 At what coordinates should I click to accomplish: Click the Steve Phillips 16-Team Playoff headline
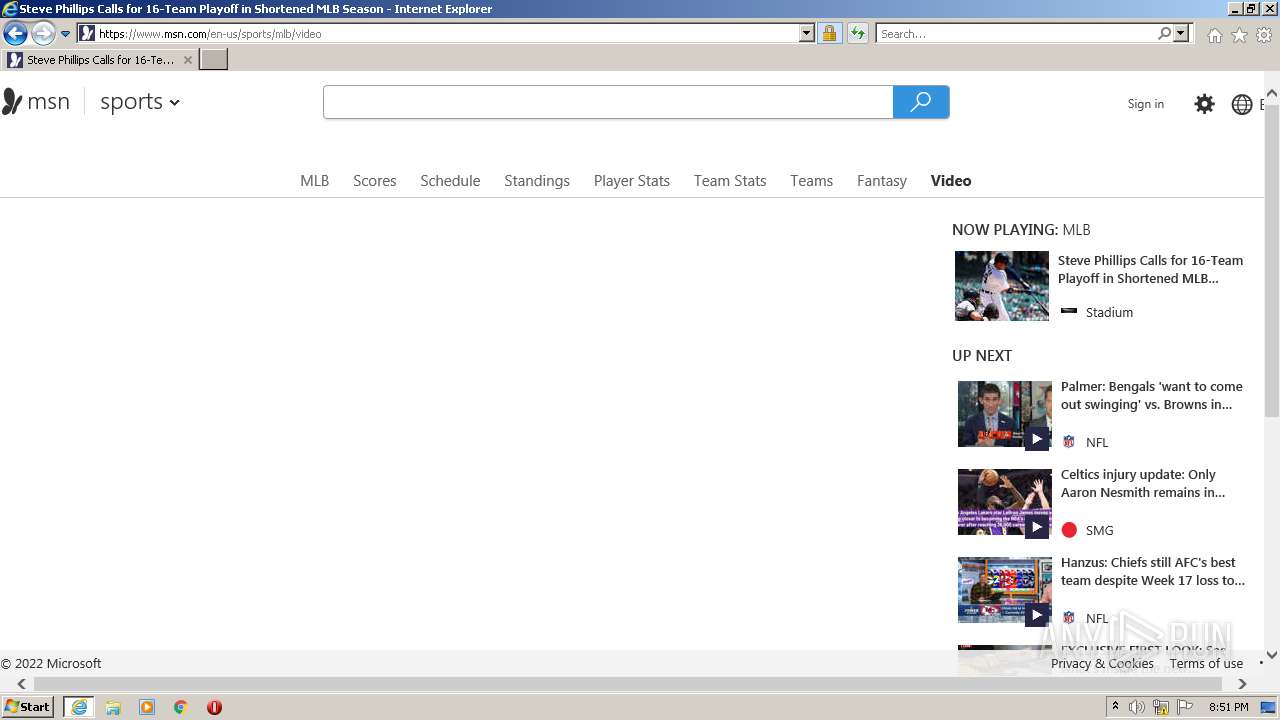pos(1150,269)
